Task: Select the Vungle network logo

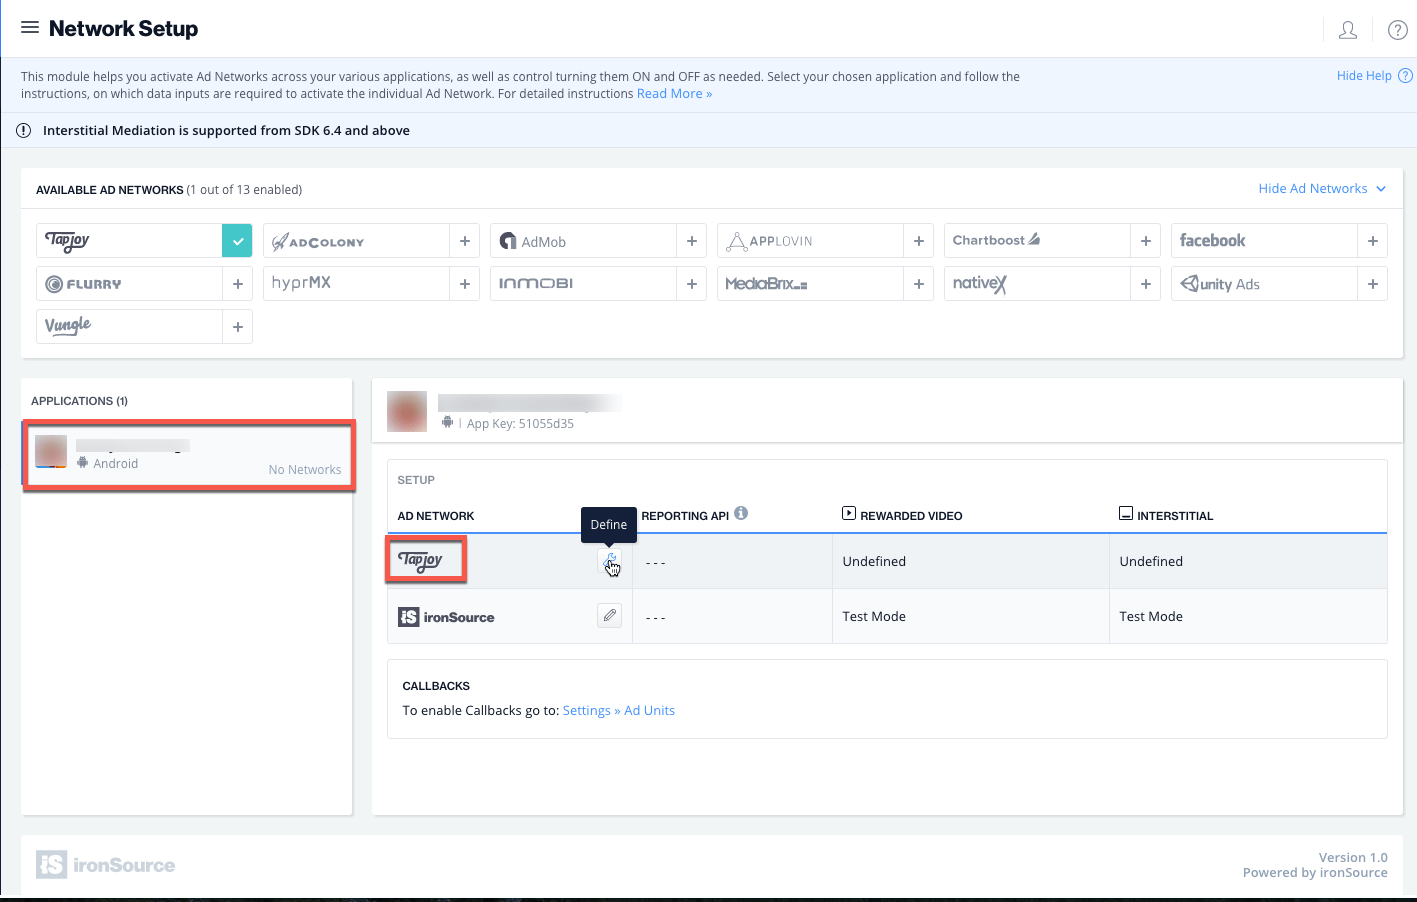Action: pyautogui.click(x=68, y=326)
